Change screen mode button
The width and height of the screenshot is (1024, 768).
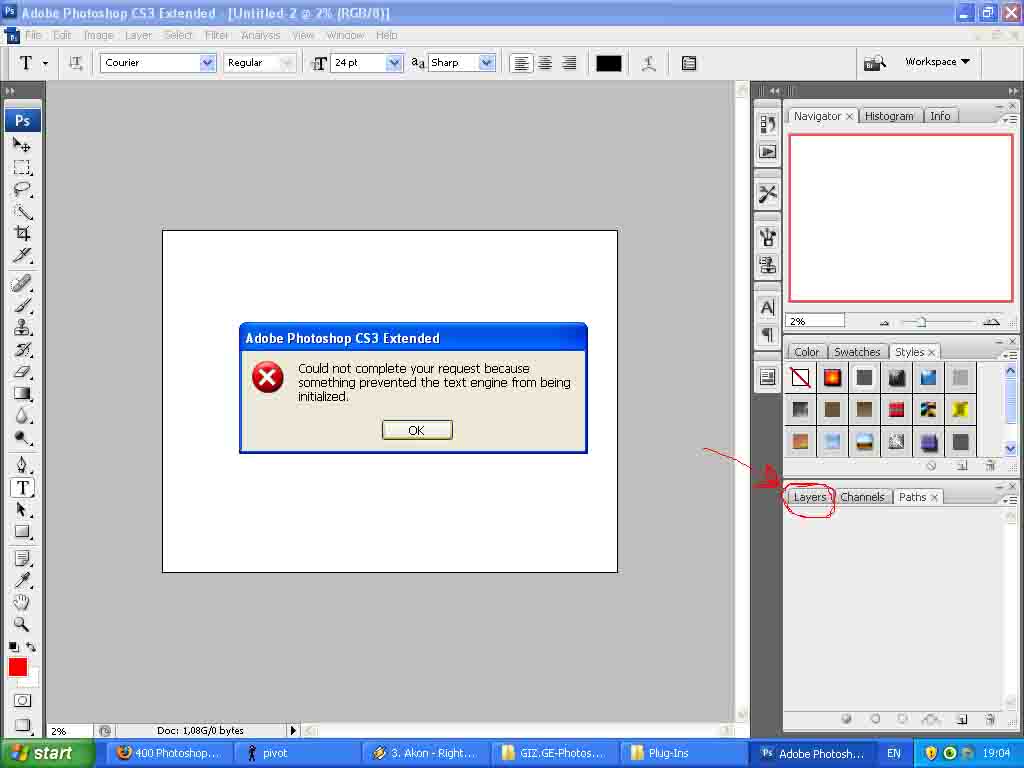22,725
